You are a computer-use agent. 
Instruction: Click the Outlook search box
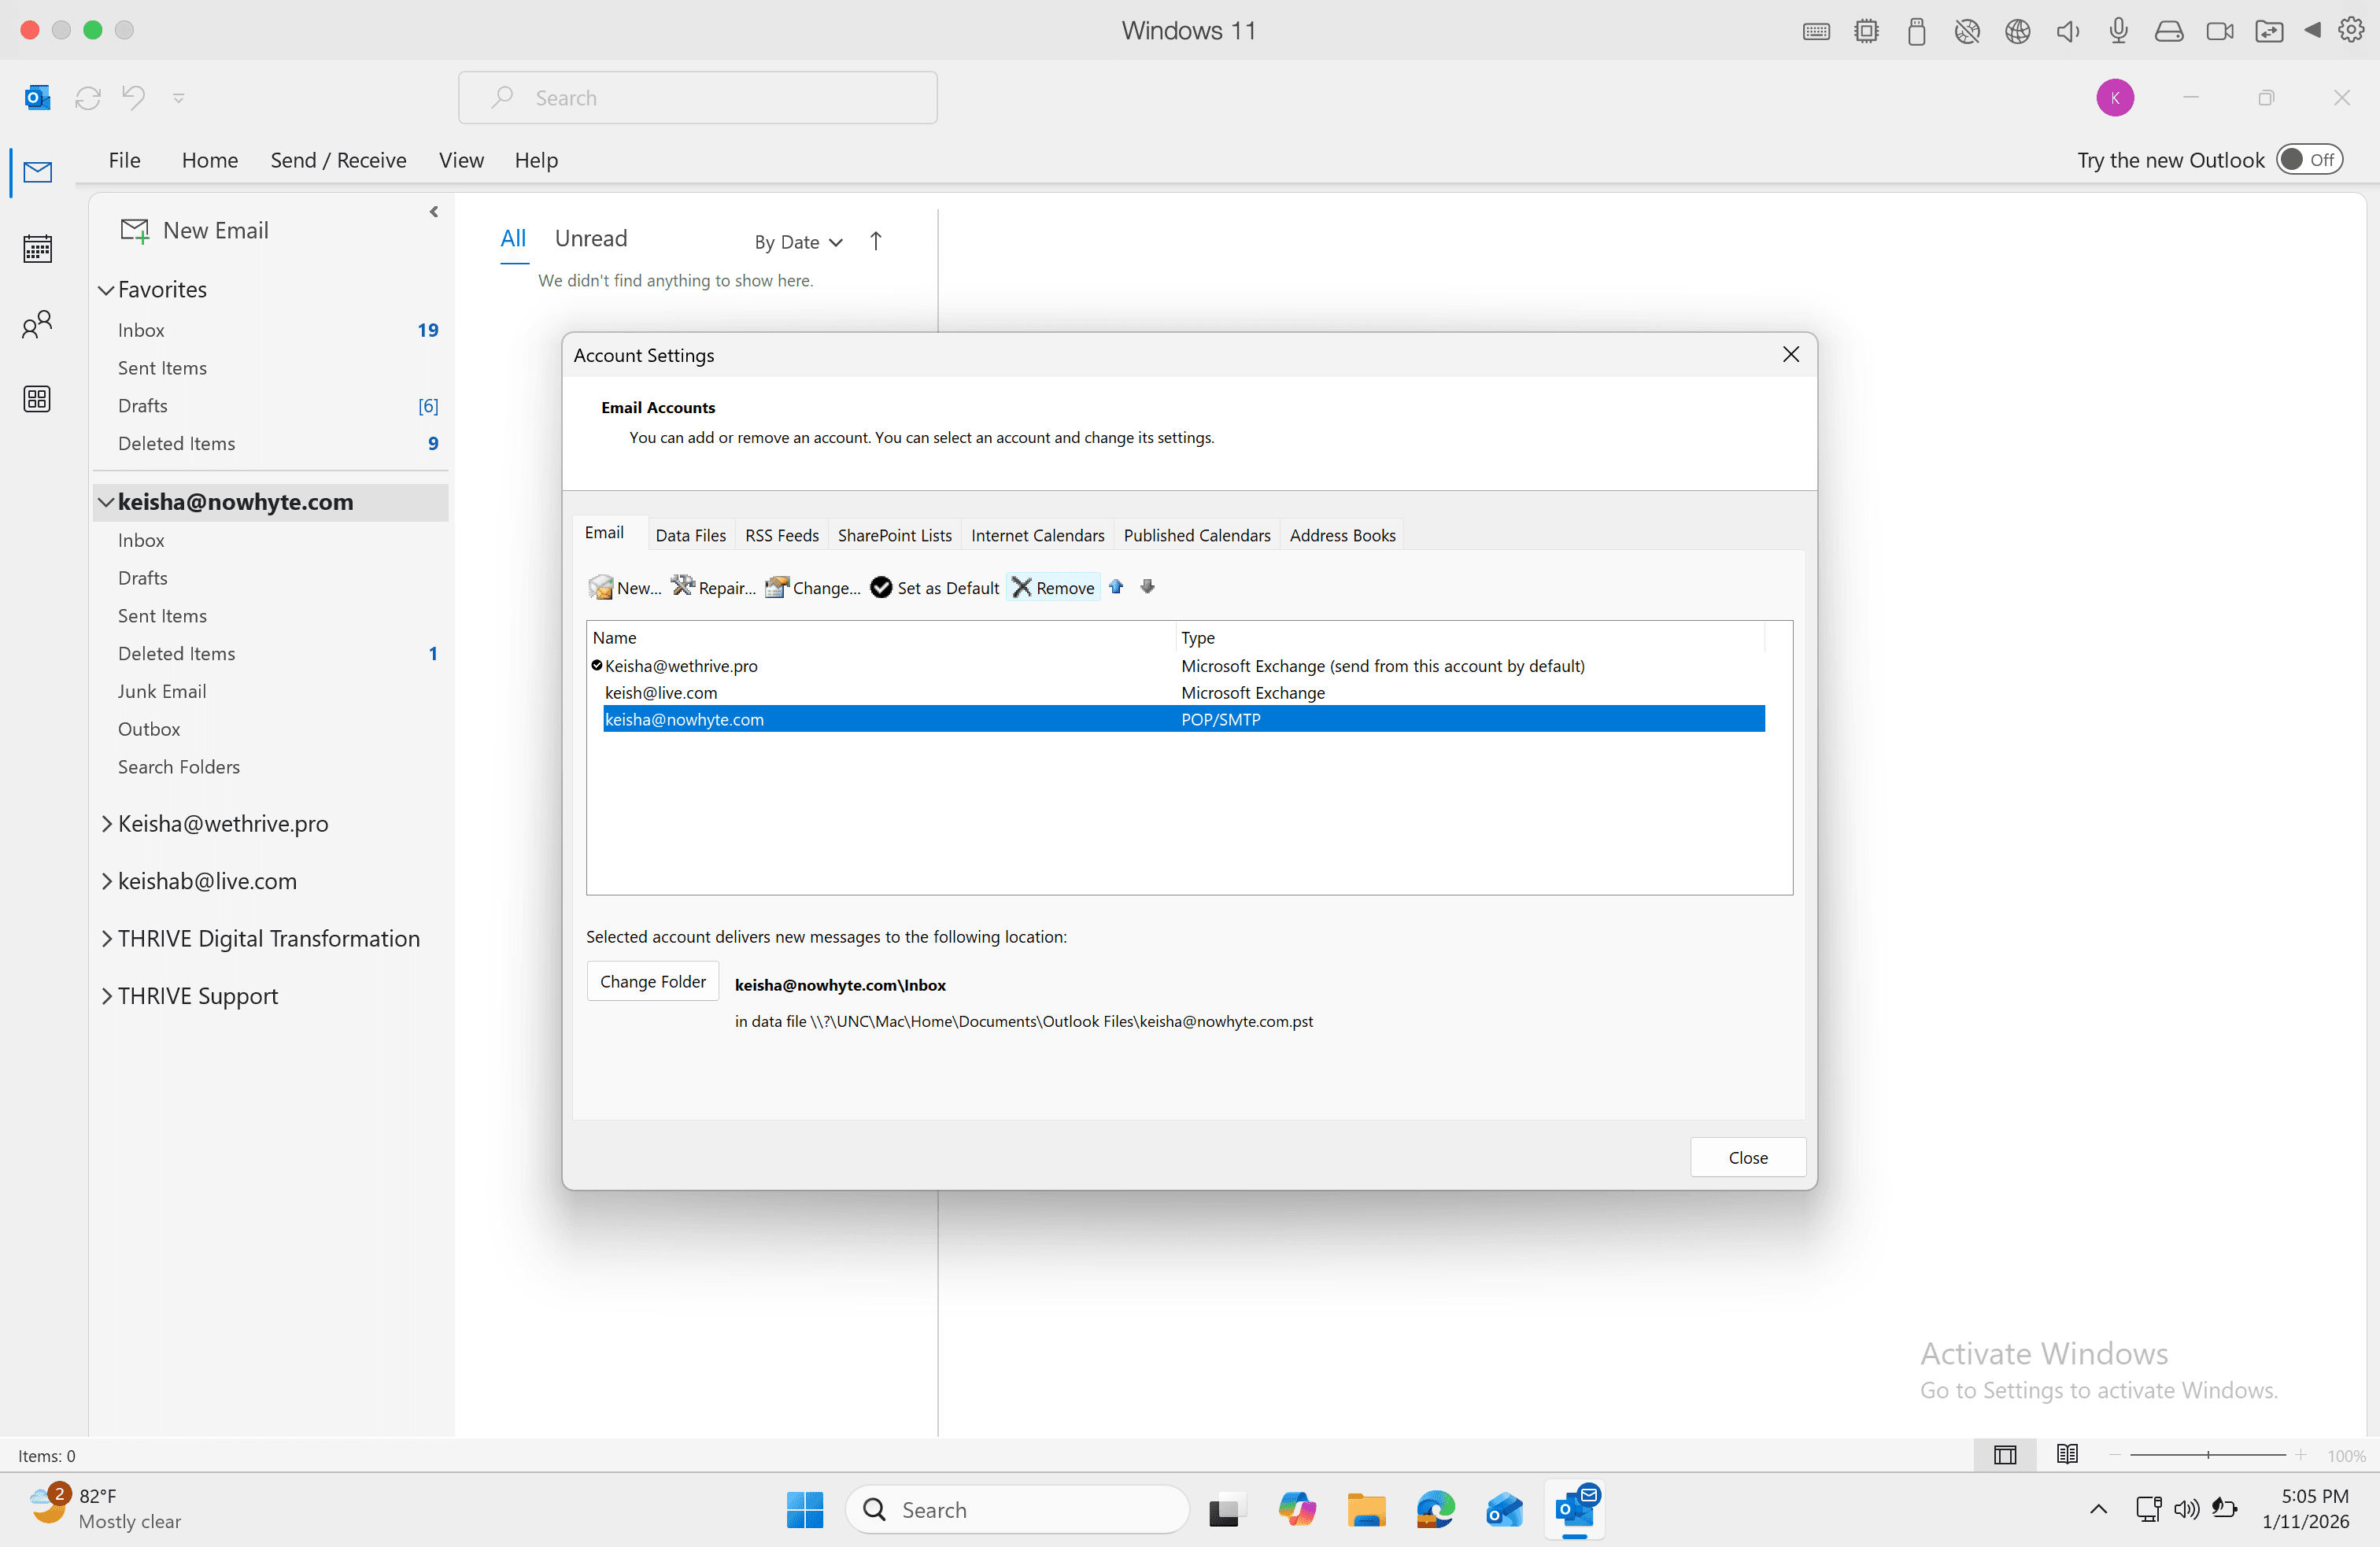tap(697, 97)
